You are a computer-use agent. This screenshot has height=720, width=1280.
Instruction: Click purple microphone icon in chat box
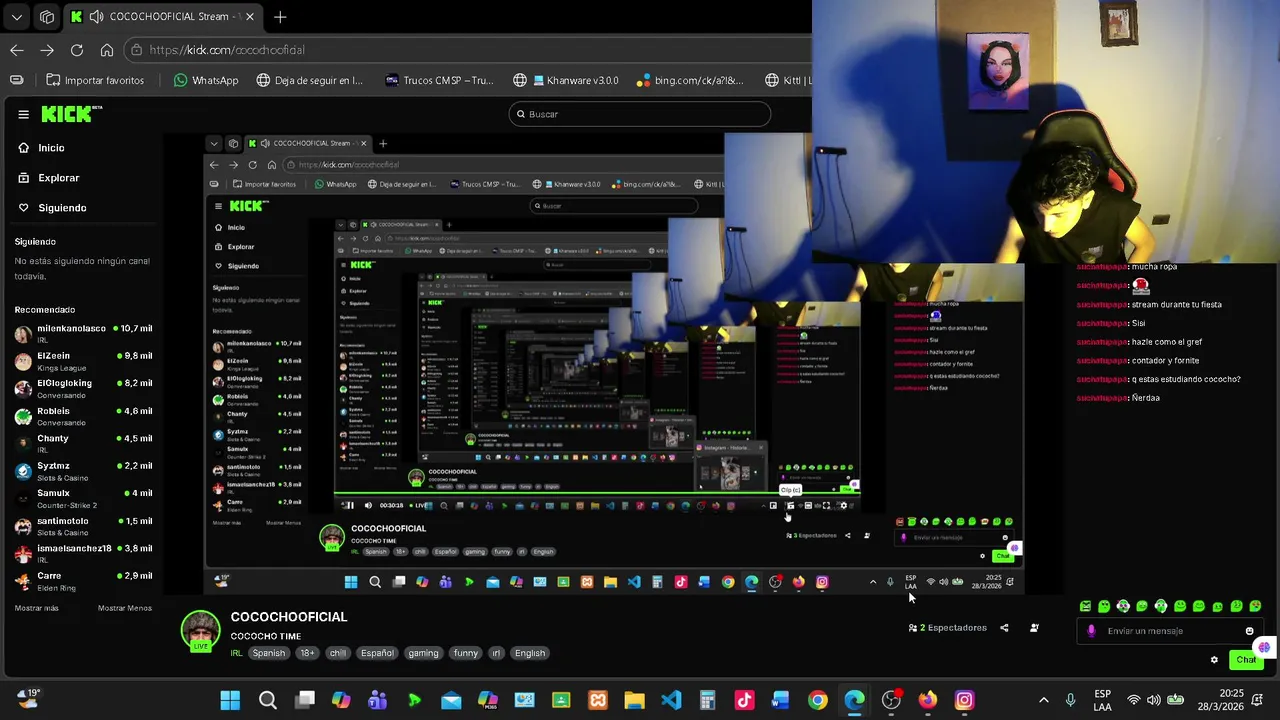click(1091, 631)
